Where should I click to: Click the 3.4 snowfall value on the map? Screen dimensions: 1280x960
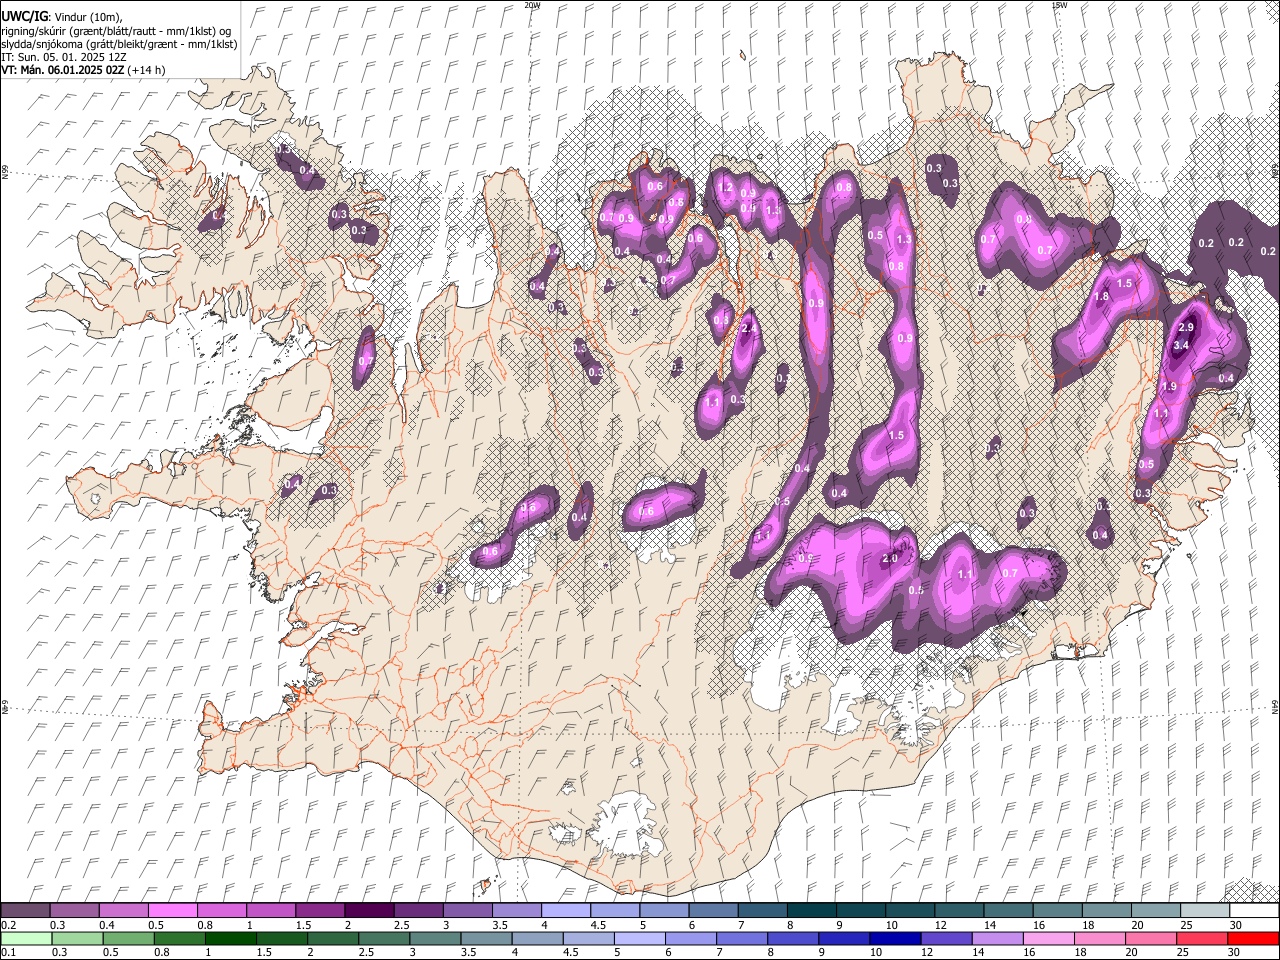coord(1181,346)
